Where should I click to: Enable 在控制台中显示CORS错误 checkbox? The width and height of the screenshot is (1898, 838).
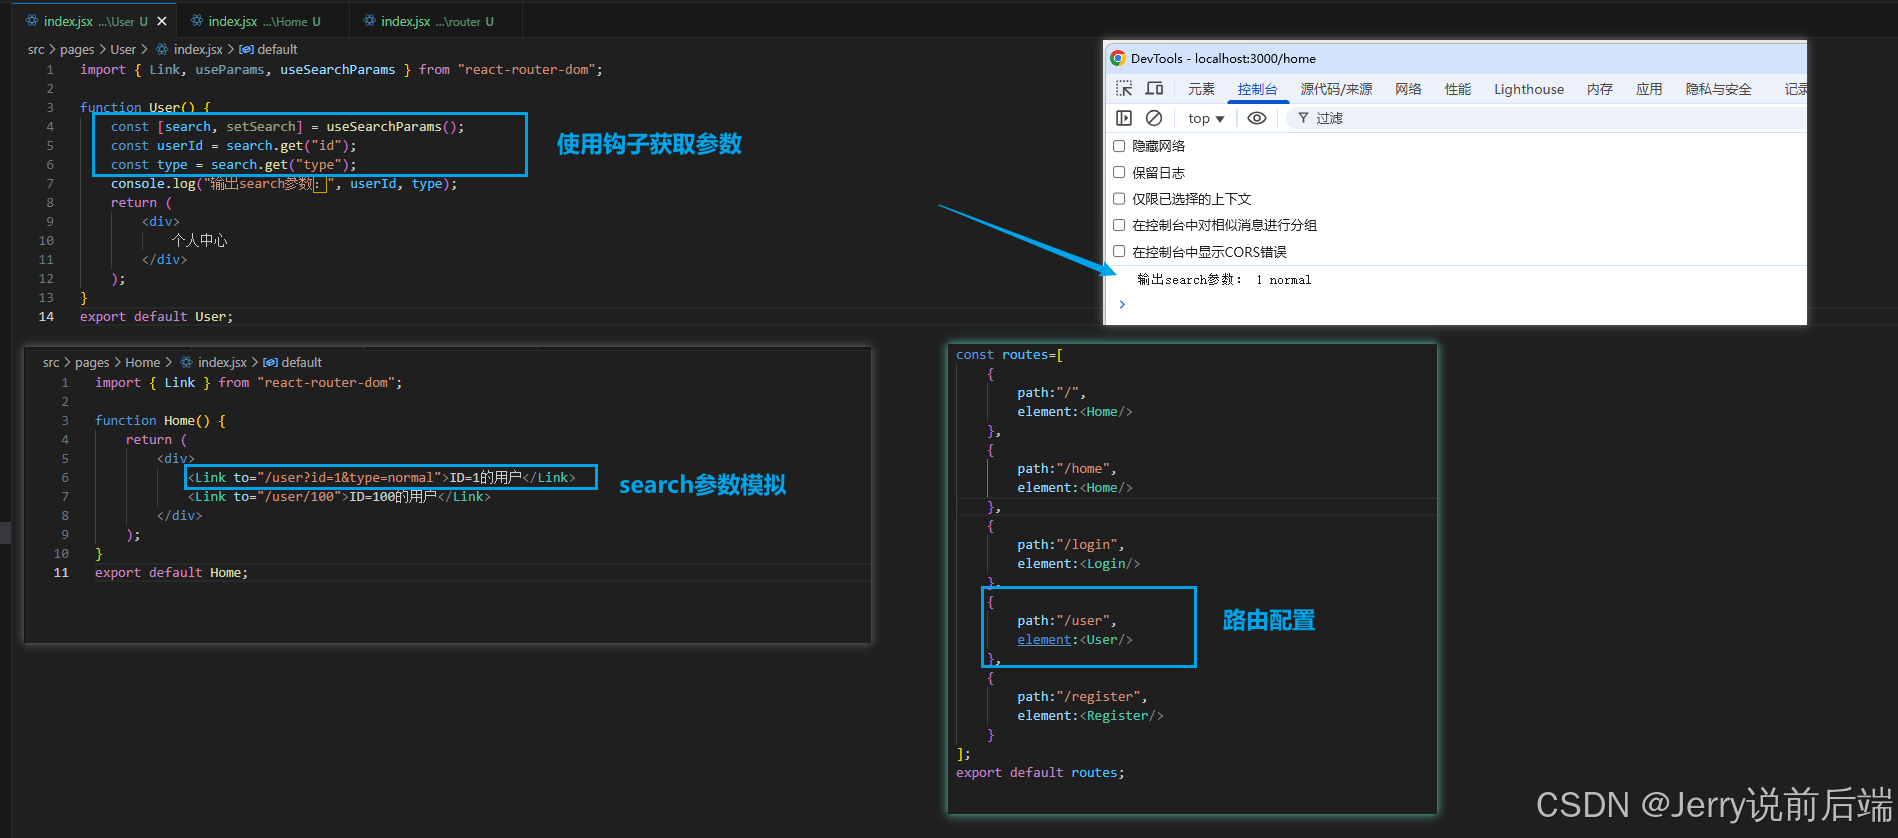pyautogui.click(x=1119, y=251)
